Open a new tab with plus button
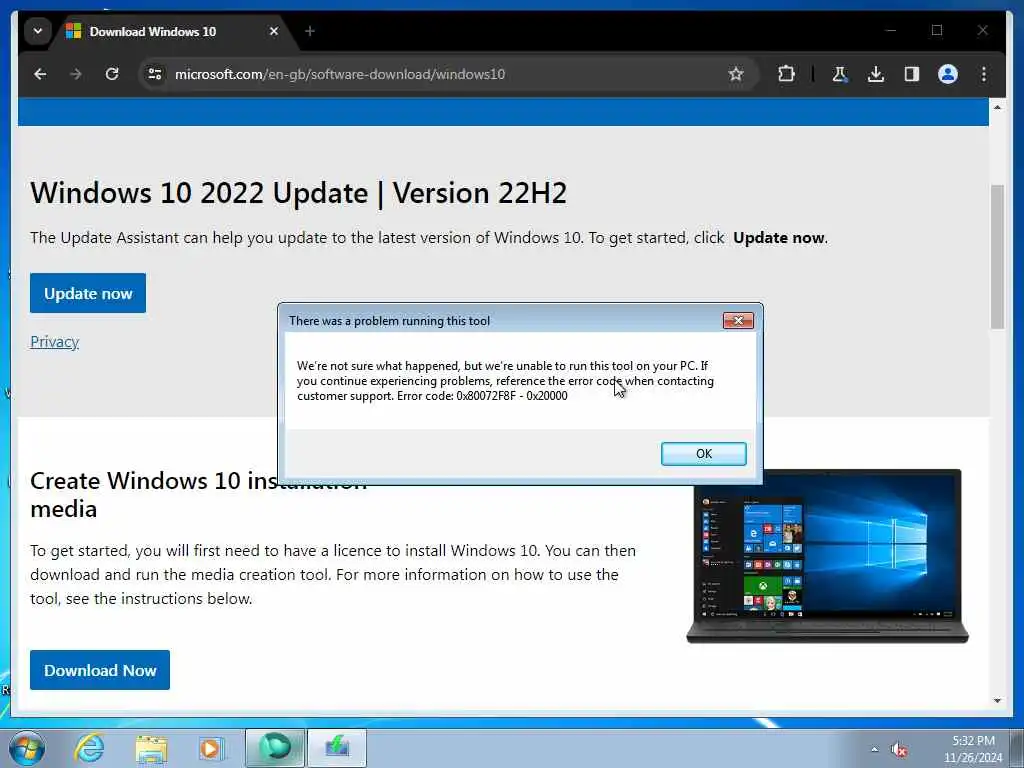The image size is (1024, 768). [x=310, y=31]
